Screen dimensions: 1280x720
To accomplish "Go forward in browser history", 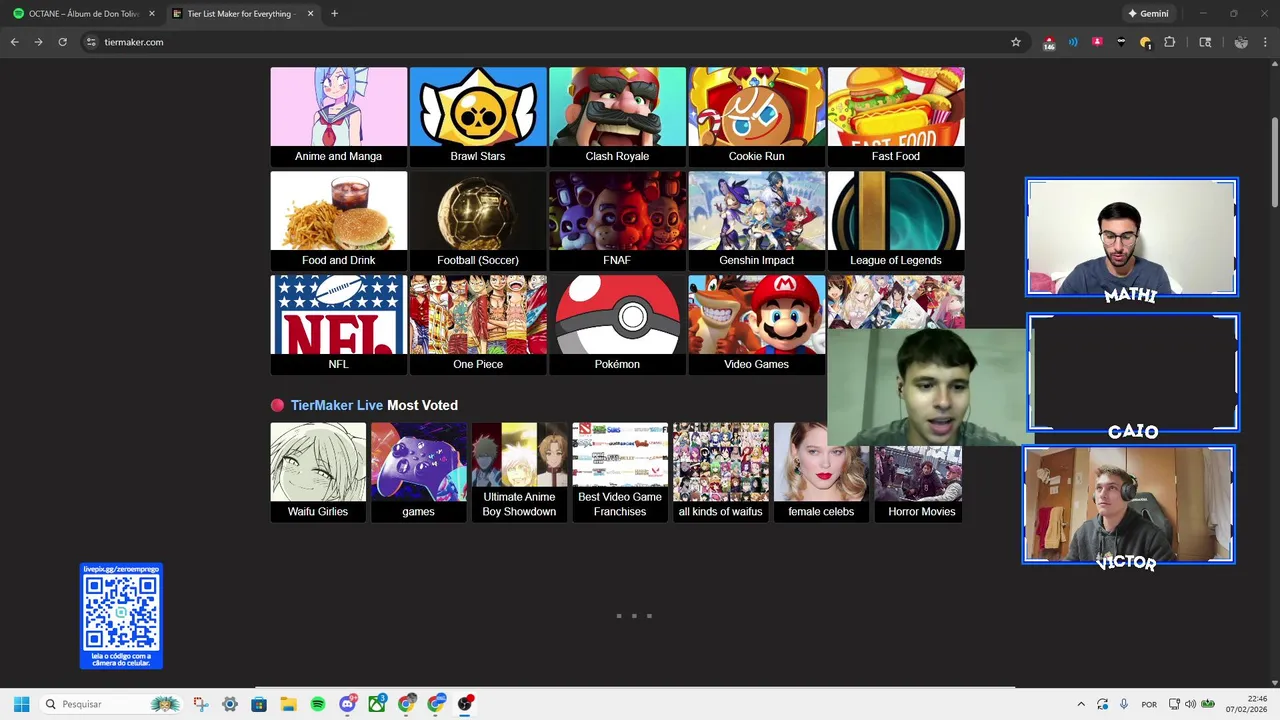I will coord(38,42).
